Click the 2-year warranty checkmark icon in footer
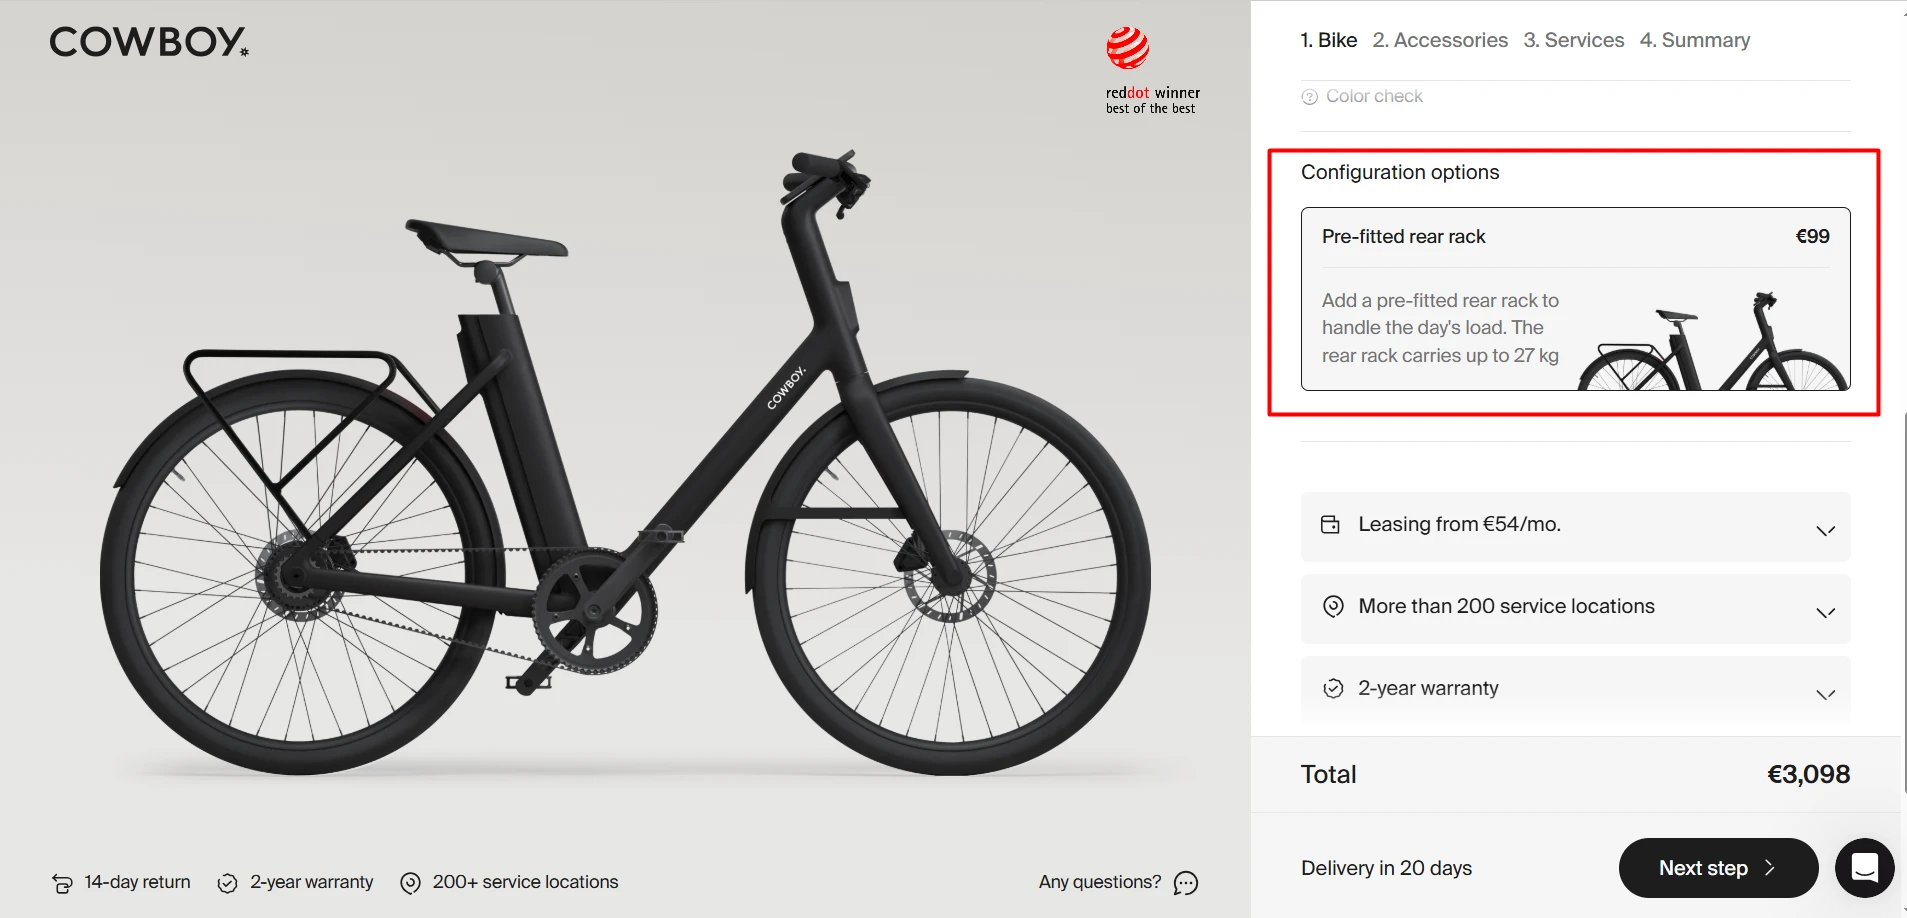This screenshot has height=918, width=1907. click(x=228, y=883)
